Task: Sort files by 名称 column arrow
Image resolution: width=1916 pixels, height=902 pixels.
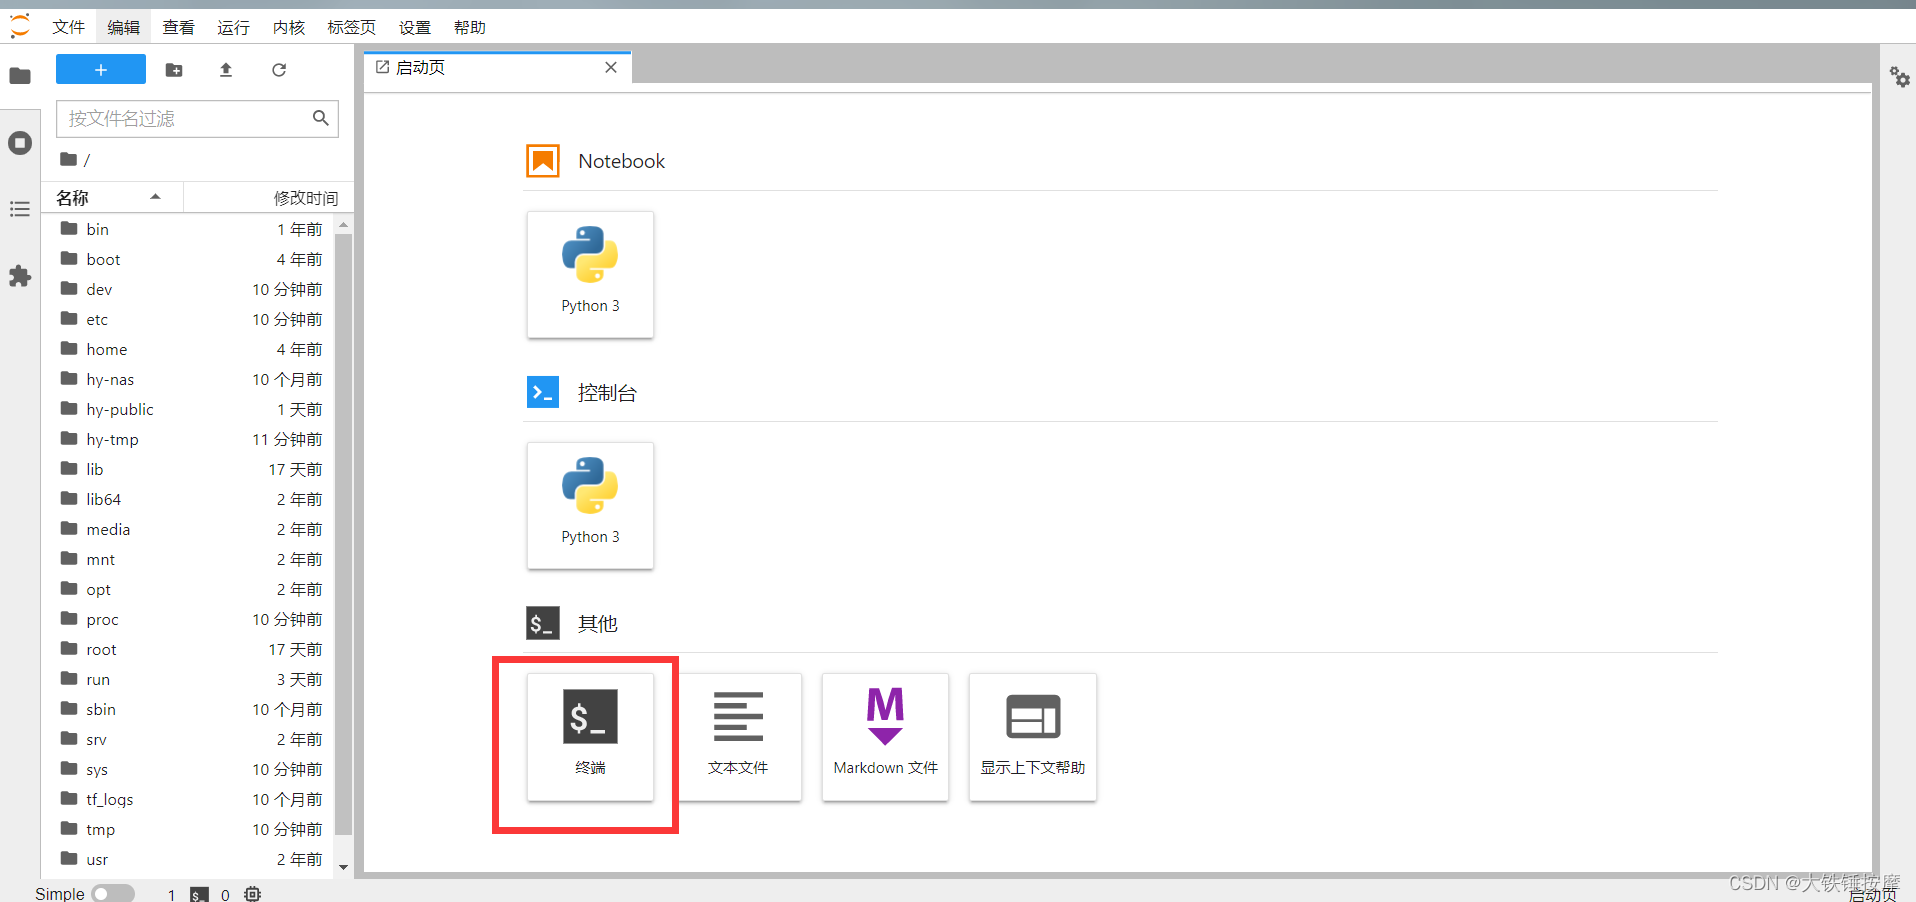Action: (x=155, y=197)
